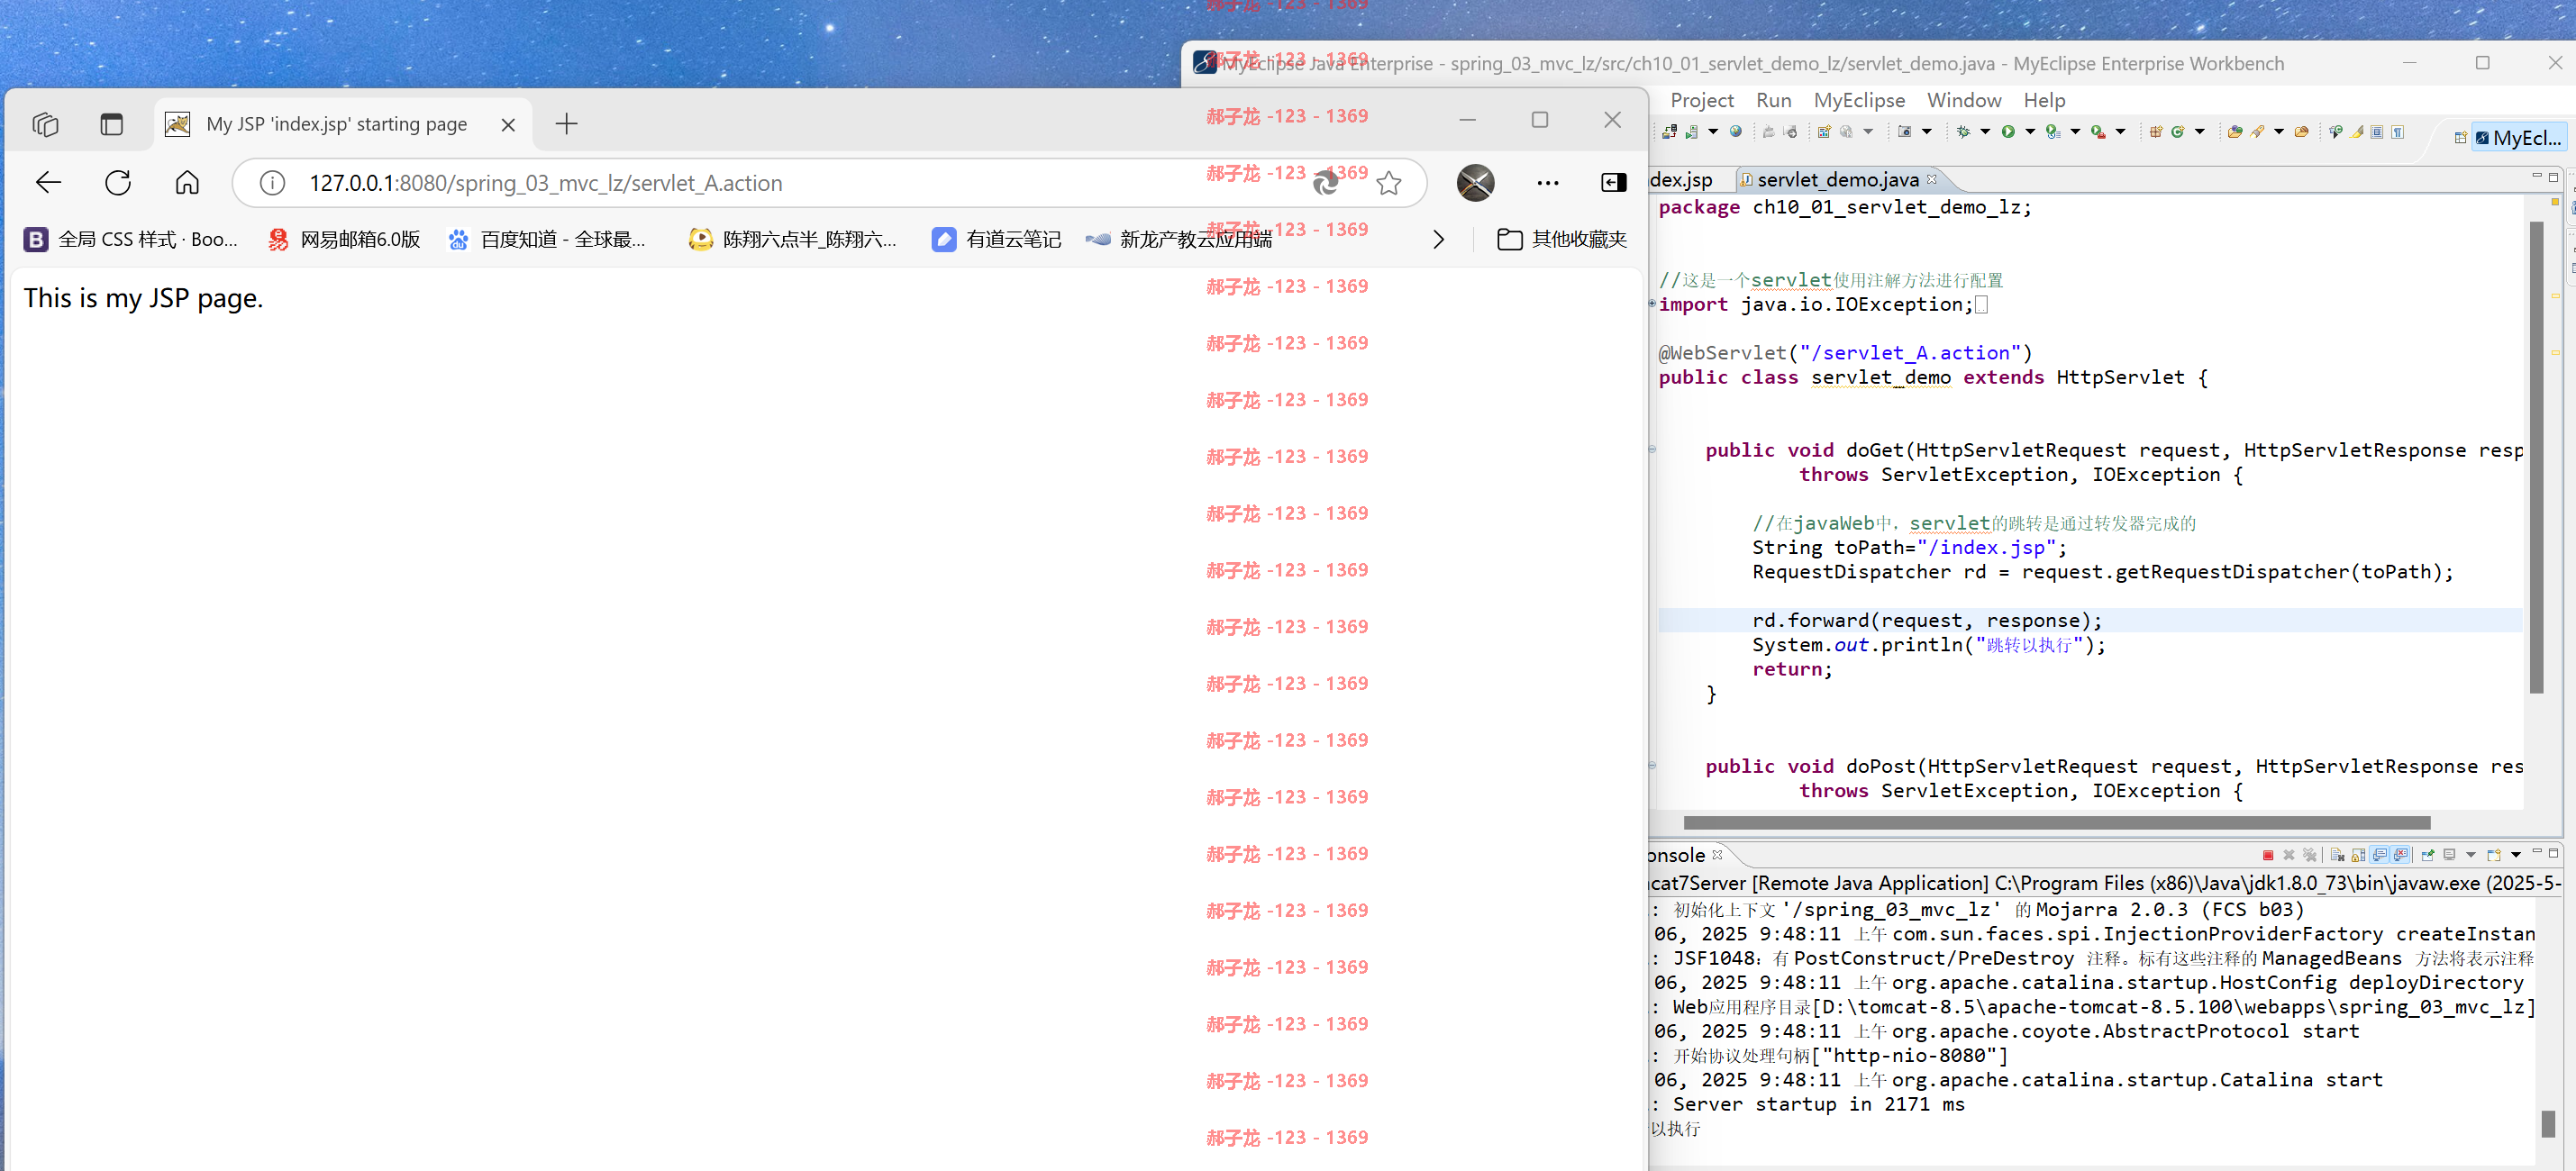The image size is (2576, 1171).
Task: Click the Clear Console icon
Action: [2338, 856]
